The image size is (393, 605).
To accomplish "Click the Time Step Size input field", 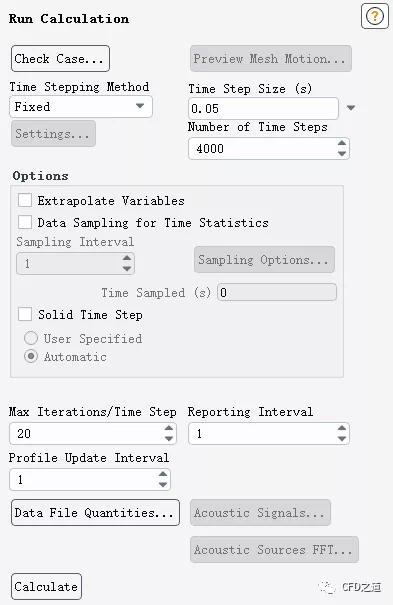I will [263, 108].
